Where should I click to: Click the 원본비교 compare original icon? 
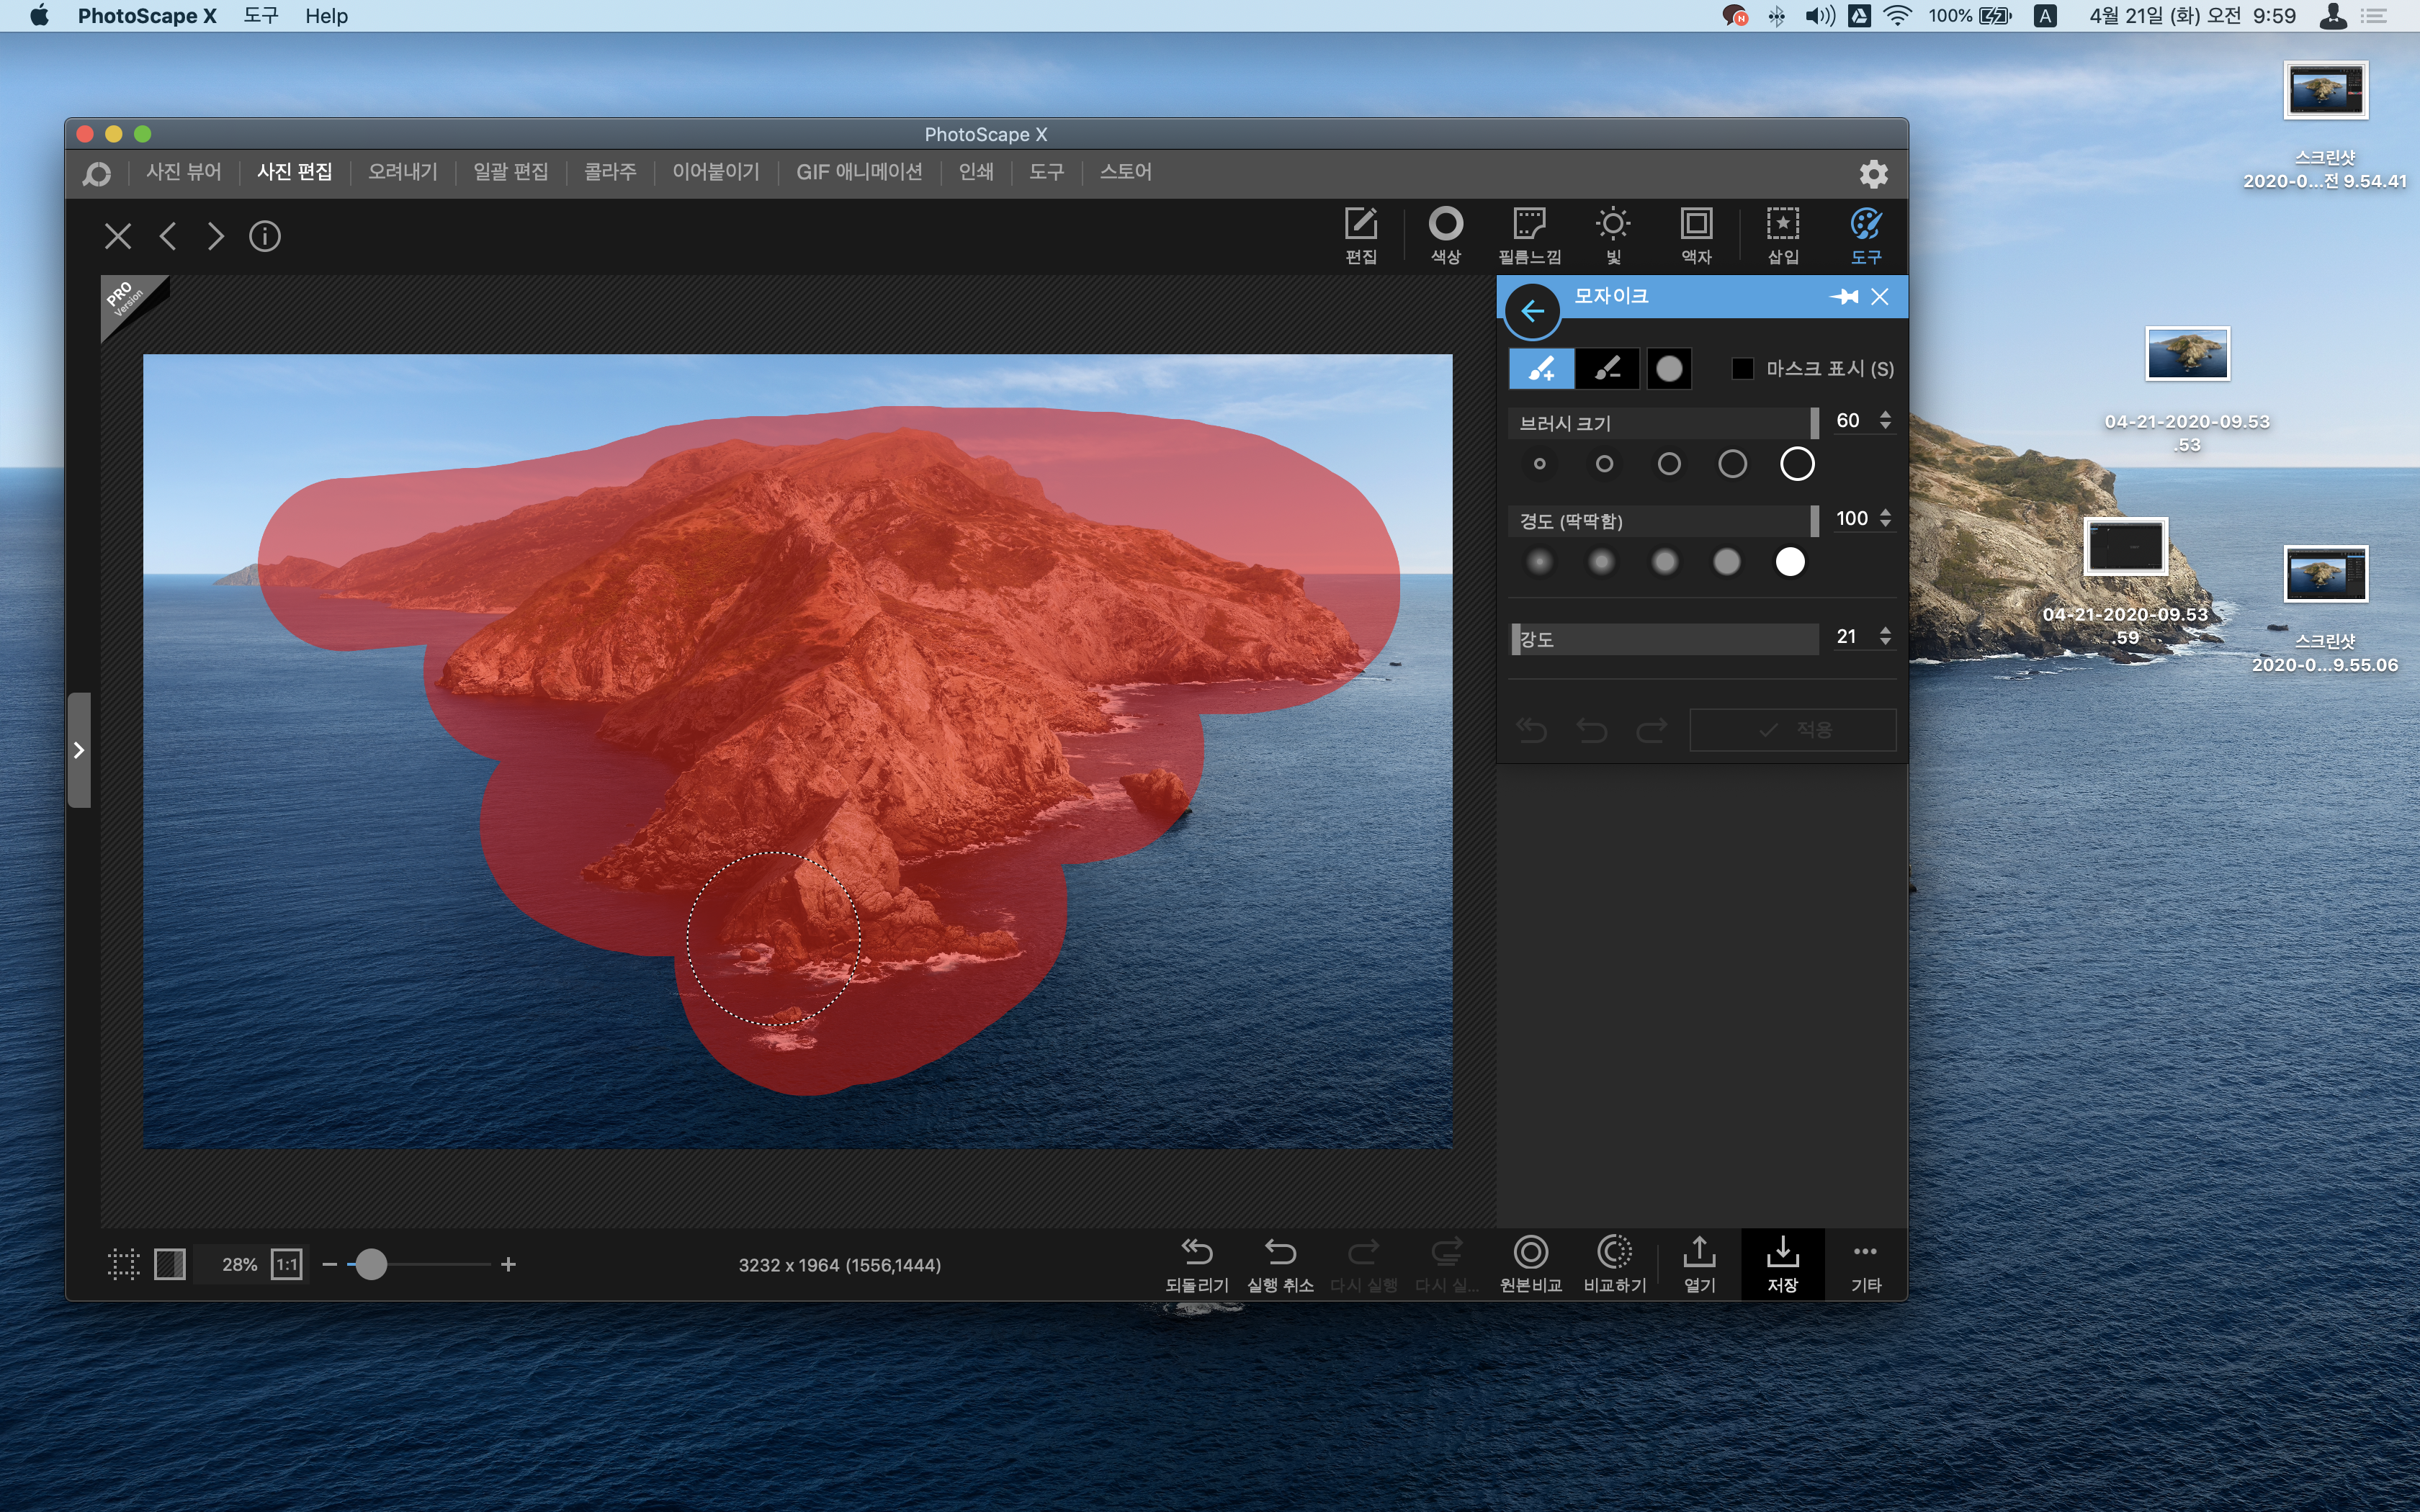click(1530, 1263)
